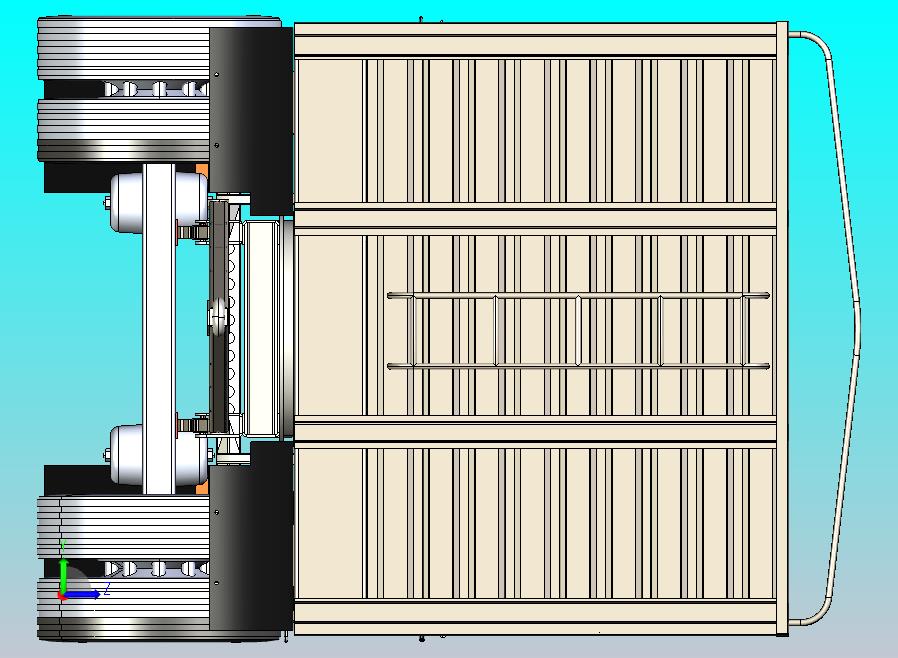Screen dimensions: 898x658
Task: Select the ladder lying on the deck
Action: pyautogui.click(x=578, y=330)
